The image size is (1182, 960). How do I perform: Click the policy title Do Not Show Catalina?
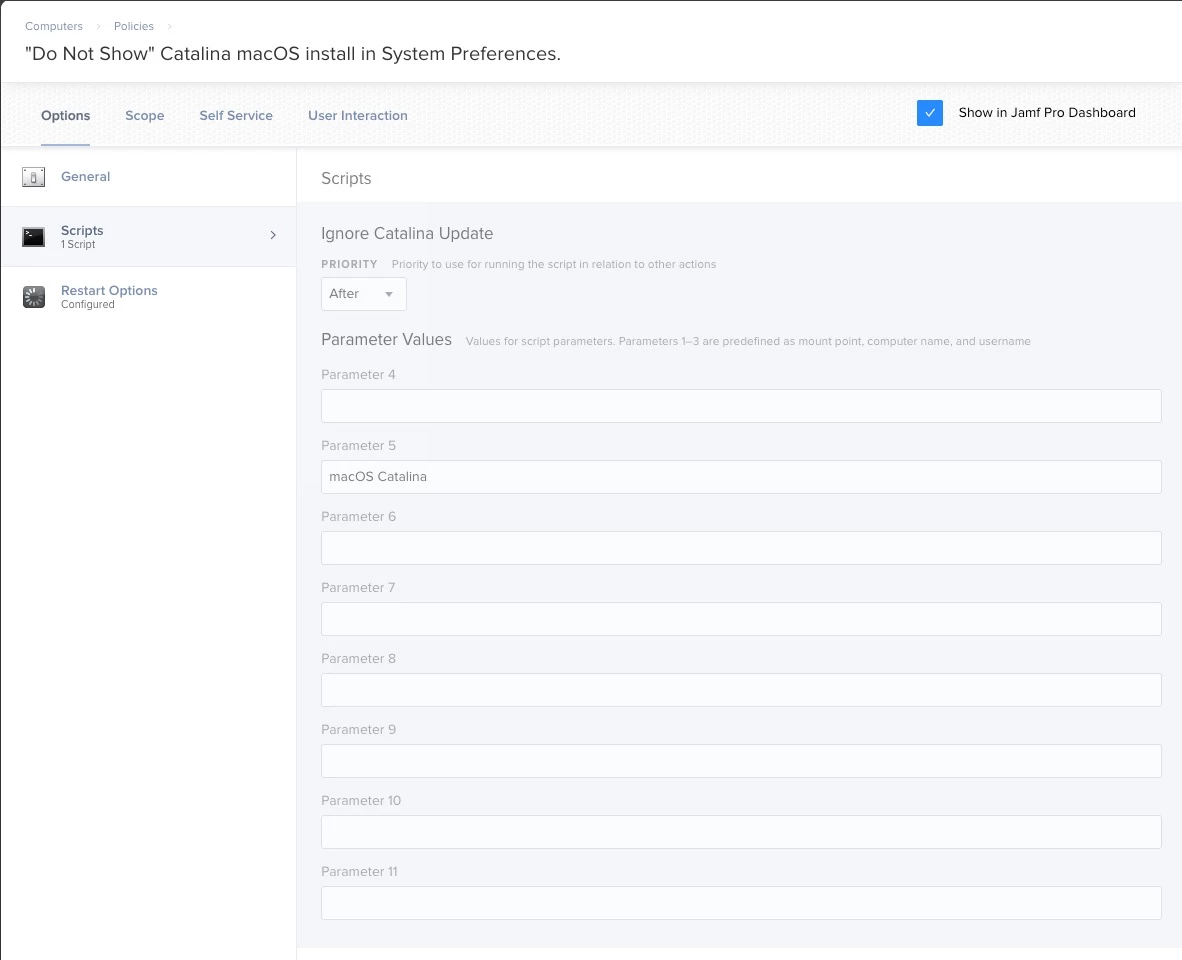tap(292, 54)
